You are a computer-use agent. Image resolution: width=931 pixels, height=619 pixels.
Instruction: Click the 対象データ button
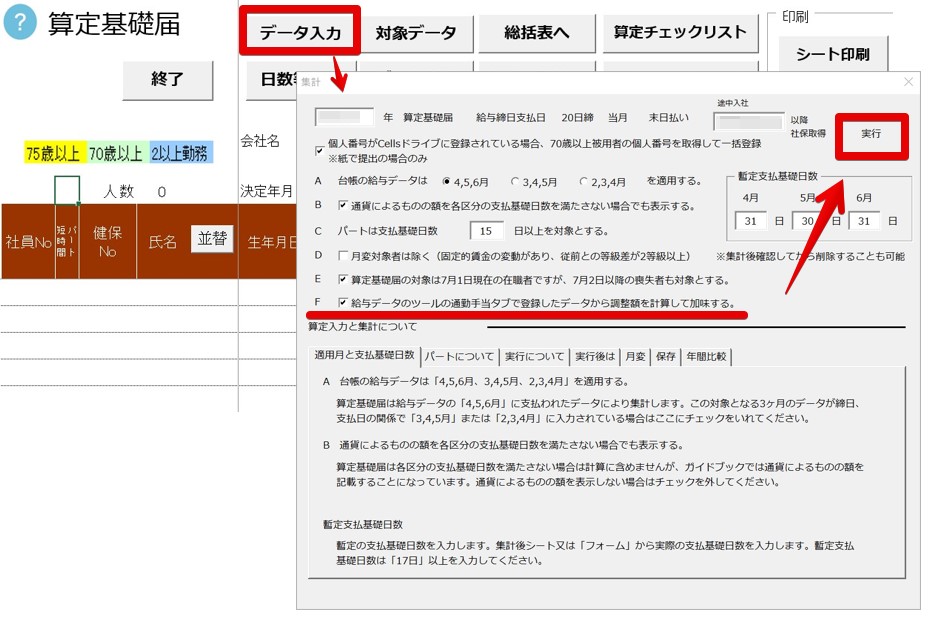pos(416,33)
